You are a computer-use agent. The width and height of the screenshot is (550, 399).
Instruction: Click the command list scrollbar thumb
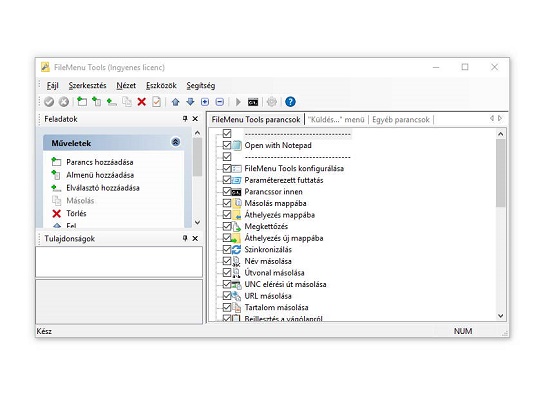point(501,173)
